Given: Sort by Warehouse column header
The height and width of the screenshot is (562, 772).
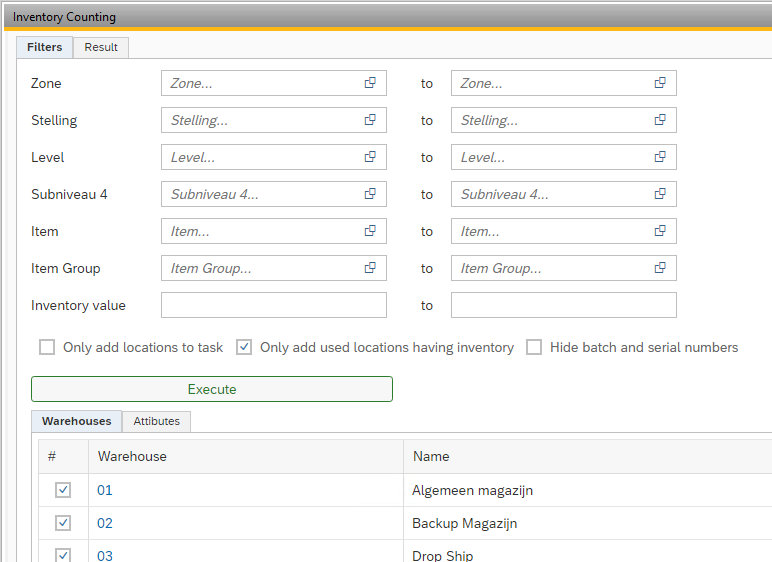Looking at the screenshot, I should (132, 456).
